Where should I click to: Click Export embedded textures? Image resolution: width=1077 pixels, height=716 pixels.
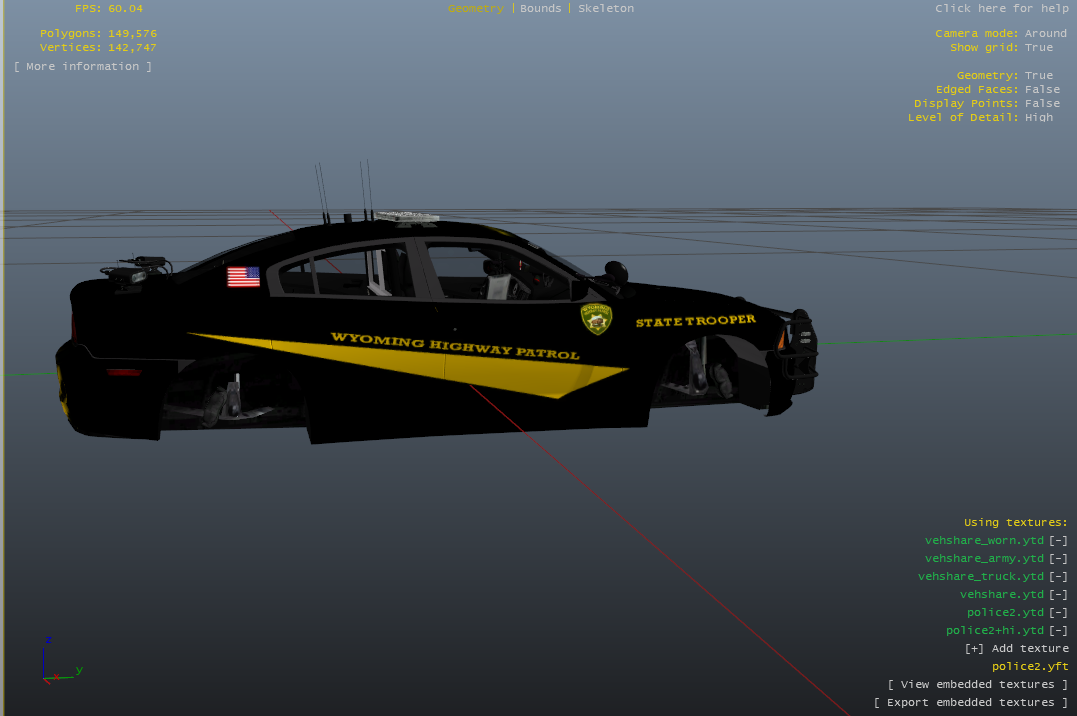pyautogui.click(x=970, y=702)
